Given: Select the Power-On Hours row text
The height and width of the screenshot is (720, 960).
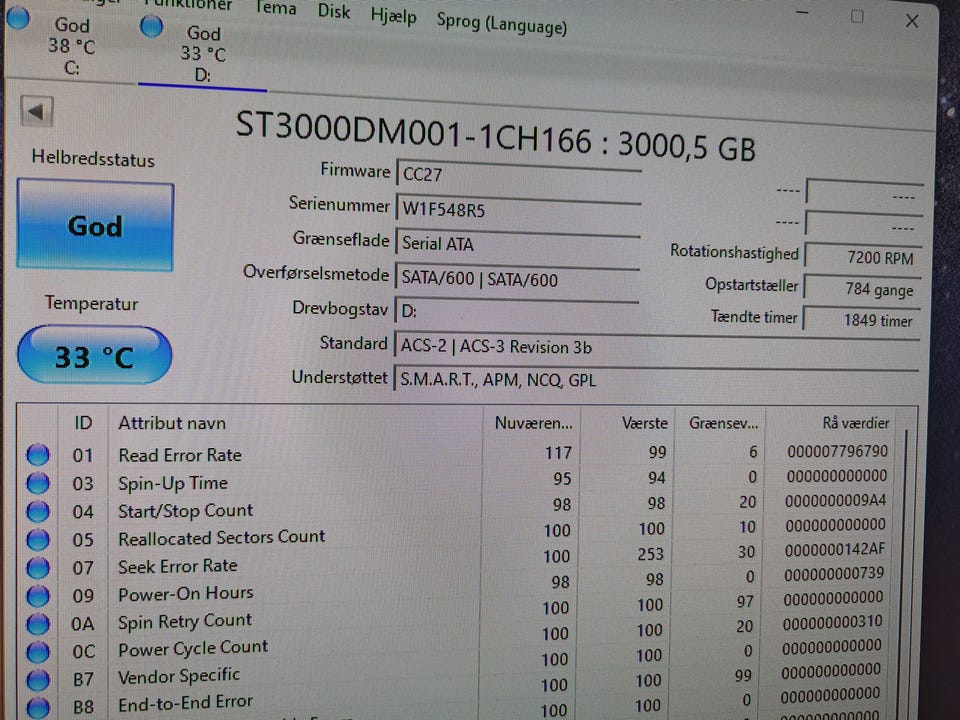Looking at the screenshot, I should pos(186,594).
